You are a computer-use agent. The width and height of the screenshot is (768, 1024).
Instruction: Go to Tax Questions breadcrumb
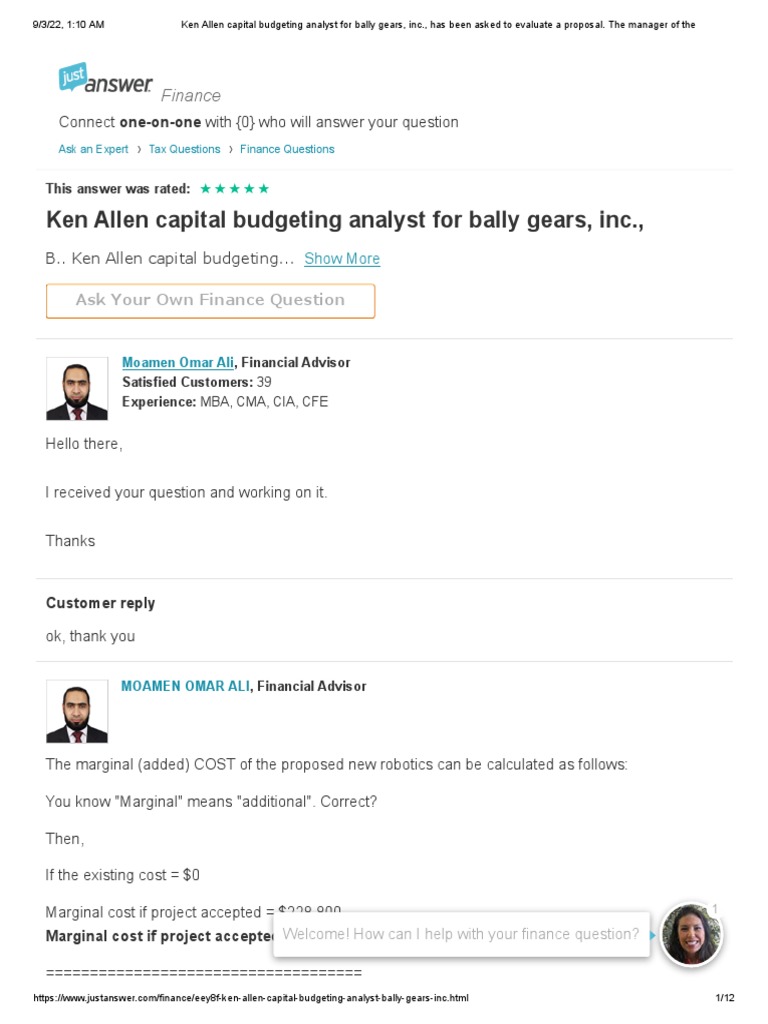coord(184,149)
